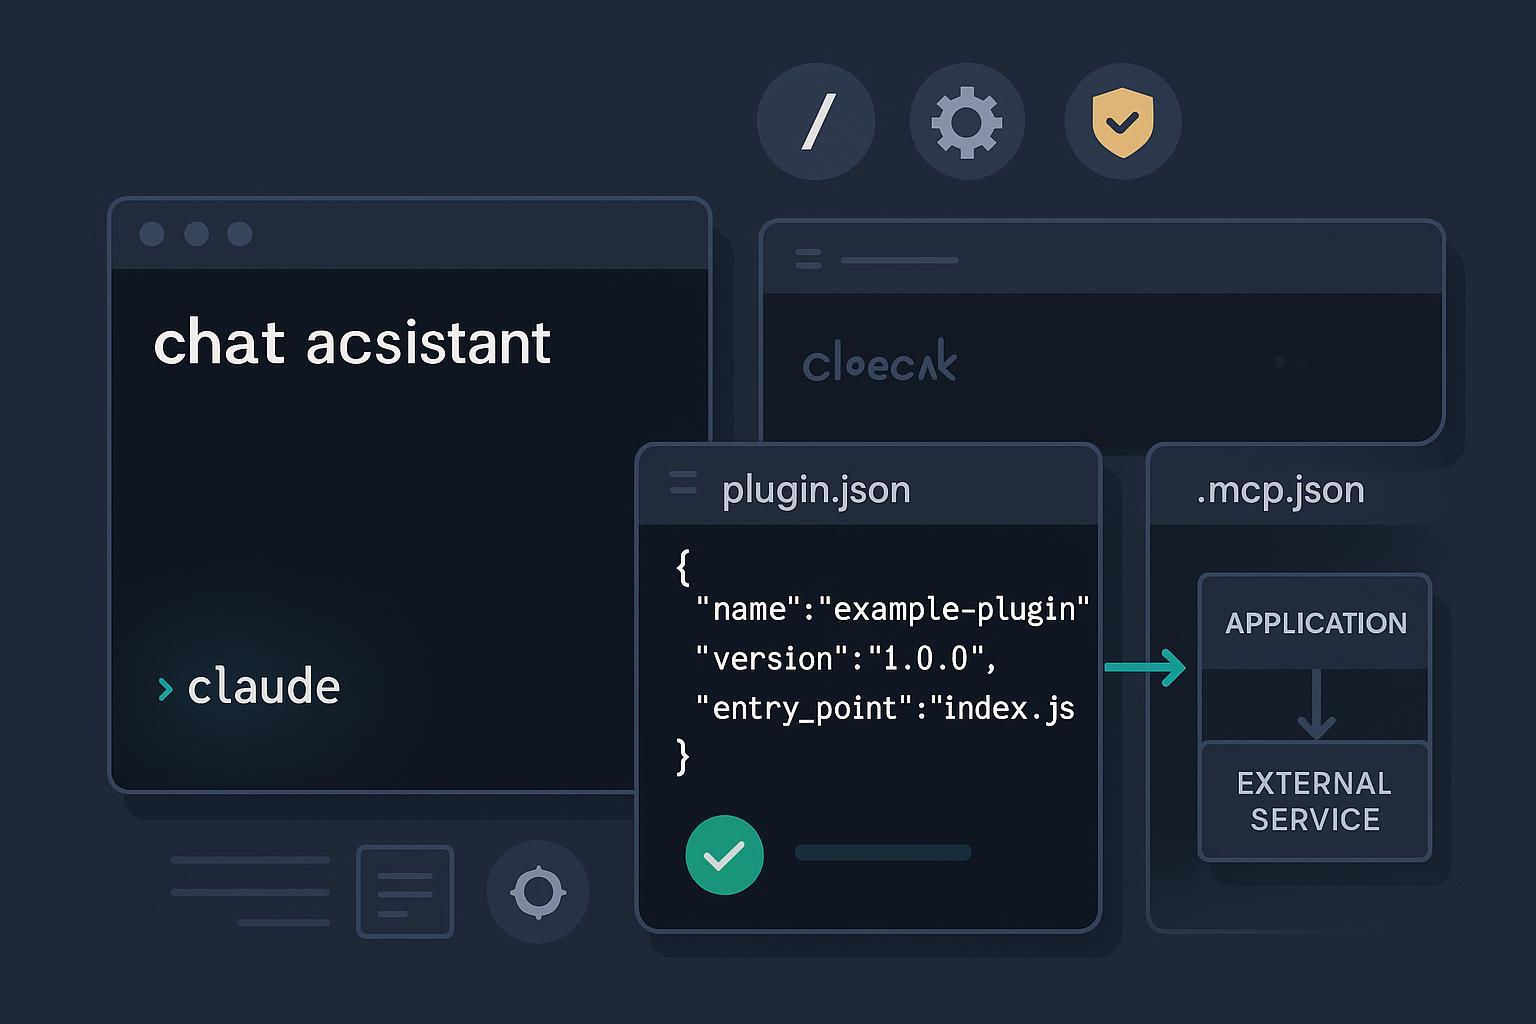
Task: Click the teal progress bar
Action: click(883, 853)
